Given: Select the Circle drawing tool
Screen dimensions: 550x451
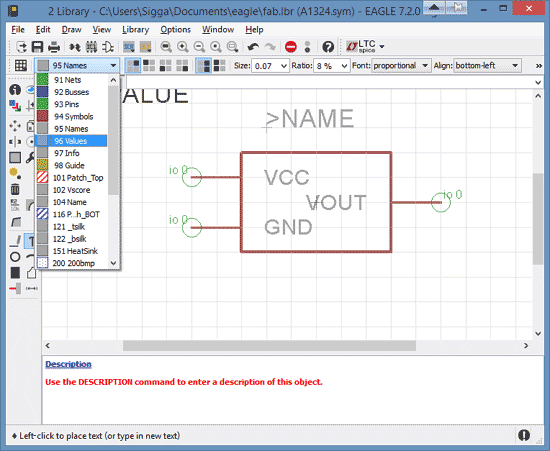Looking at the screenshot, I should [15, 257].
